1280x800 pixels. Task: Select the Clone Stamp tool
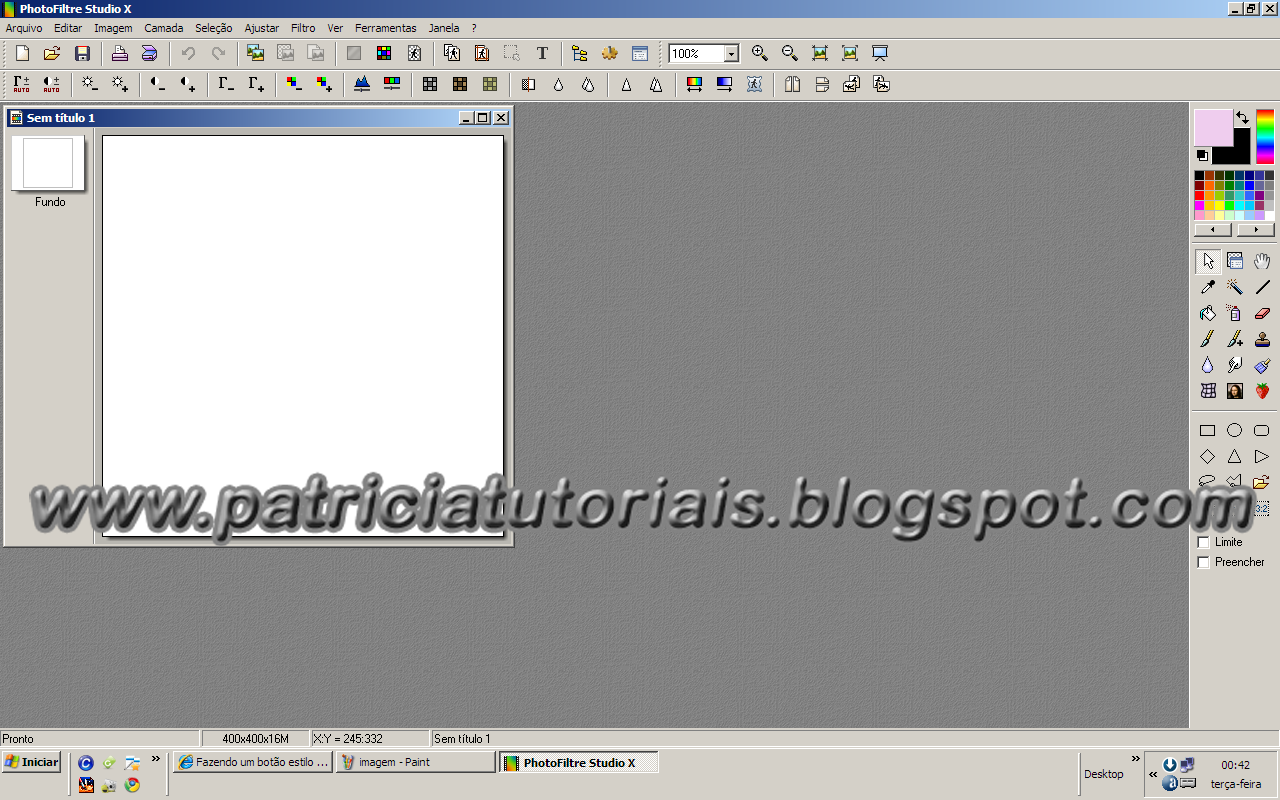point(1261,339)
